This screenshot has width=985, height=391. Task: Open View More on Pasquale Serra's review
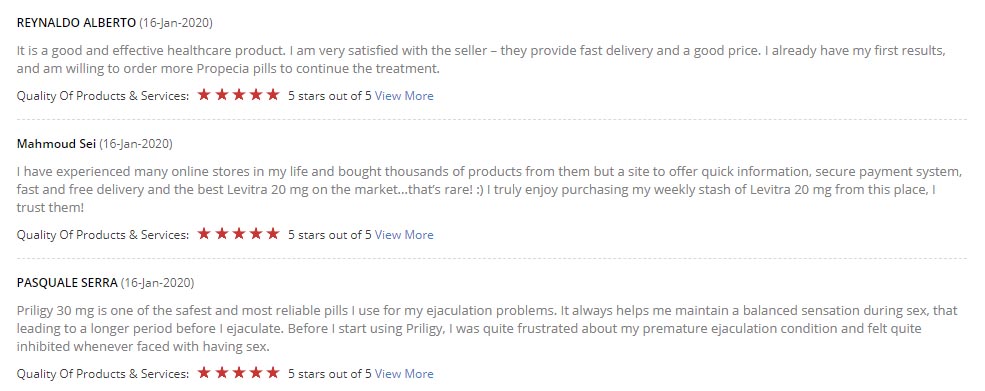coord(404,373)
